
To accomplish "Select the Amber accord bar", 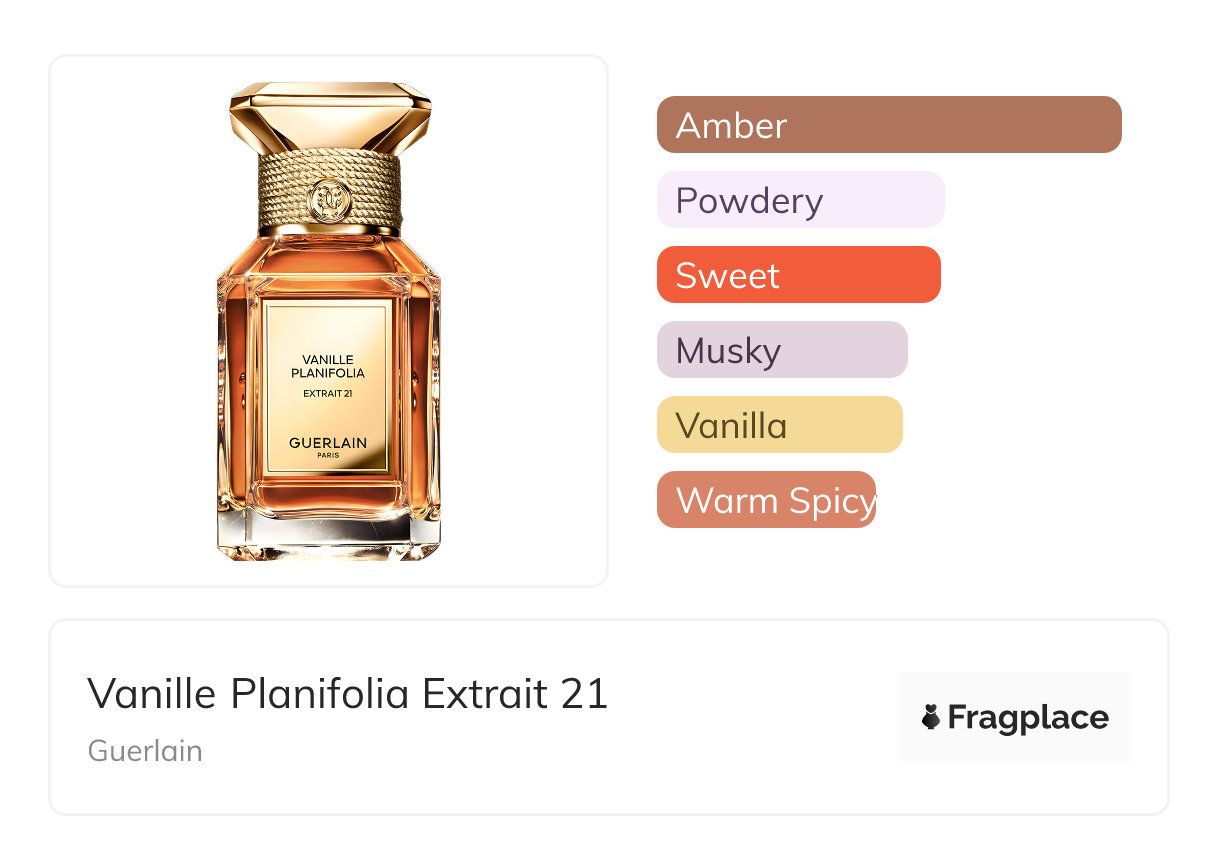I will [889, 125].
